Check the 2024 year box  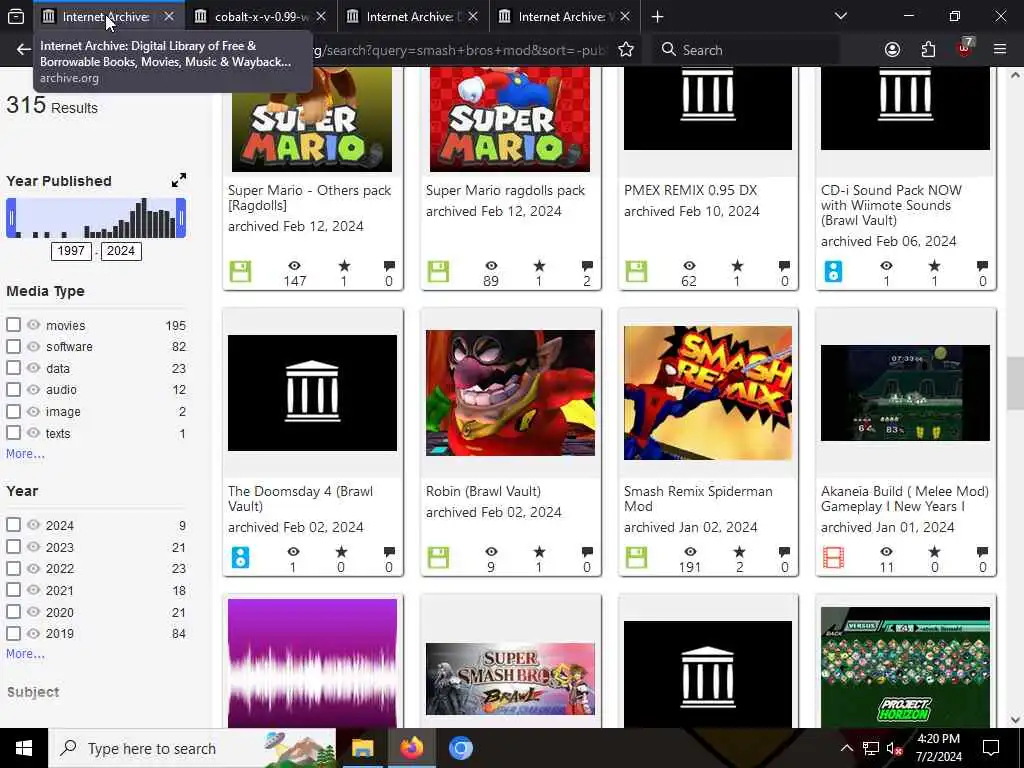click(x=13, y=525)
